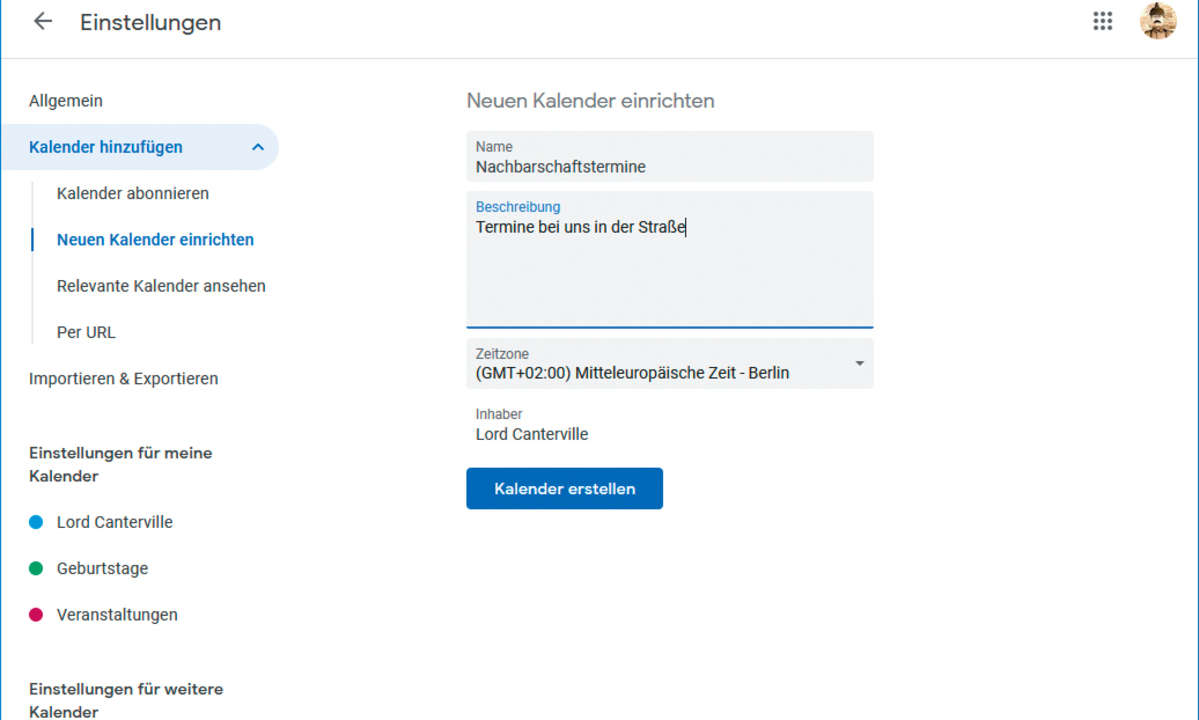The width and height of the screenshot is (1199, 720).
Task: Click the Einstellungen für weitere Kalender heading
Action: tap(126, 700)
